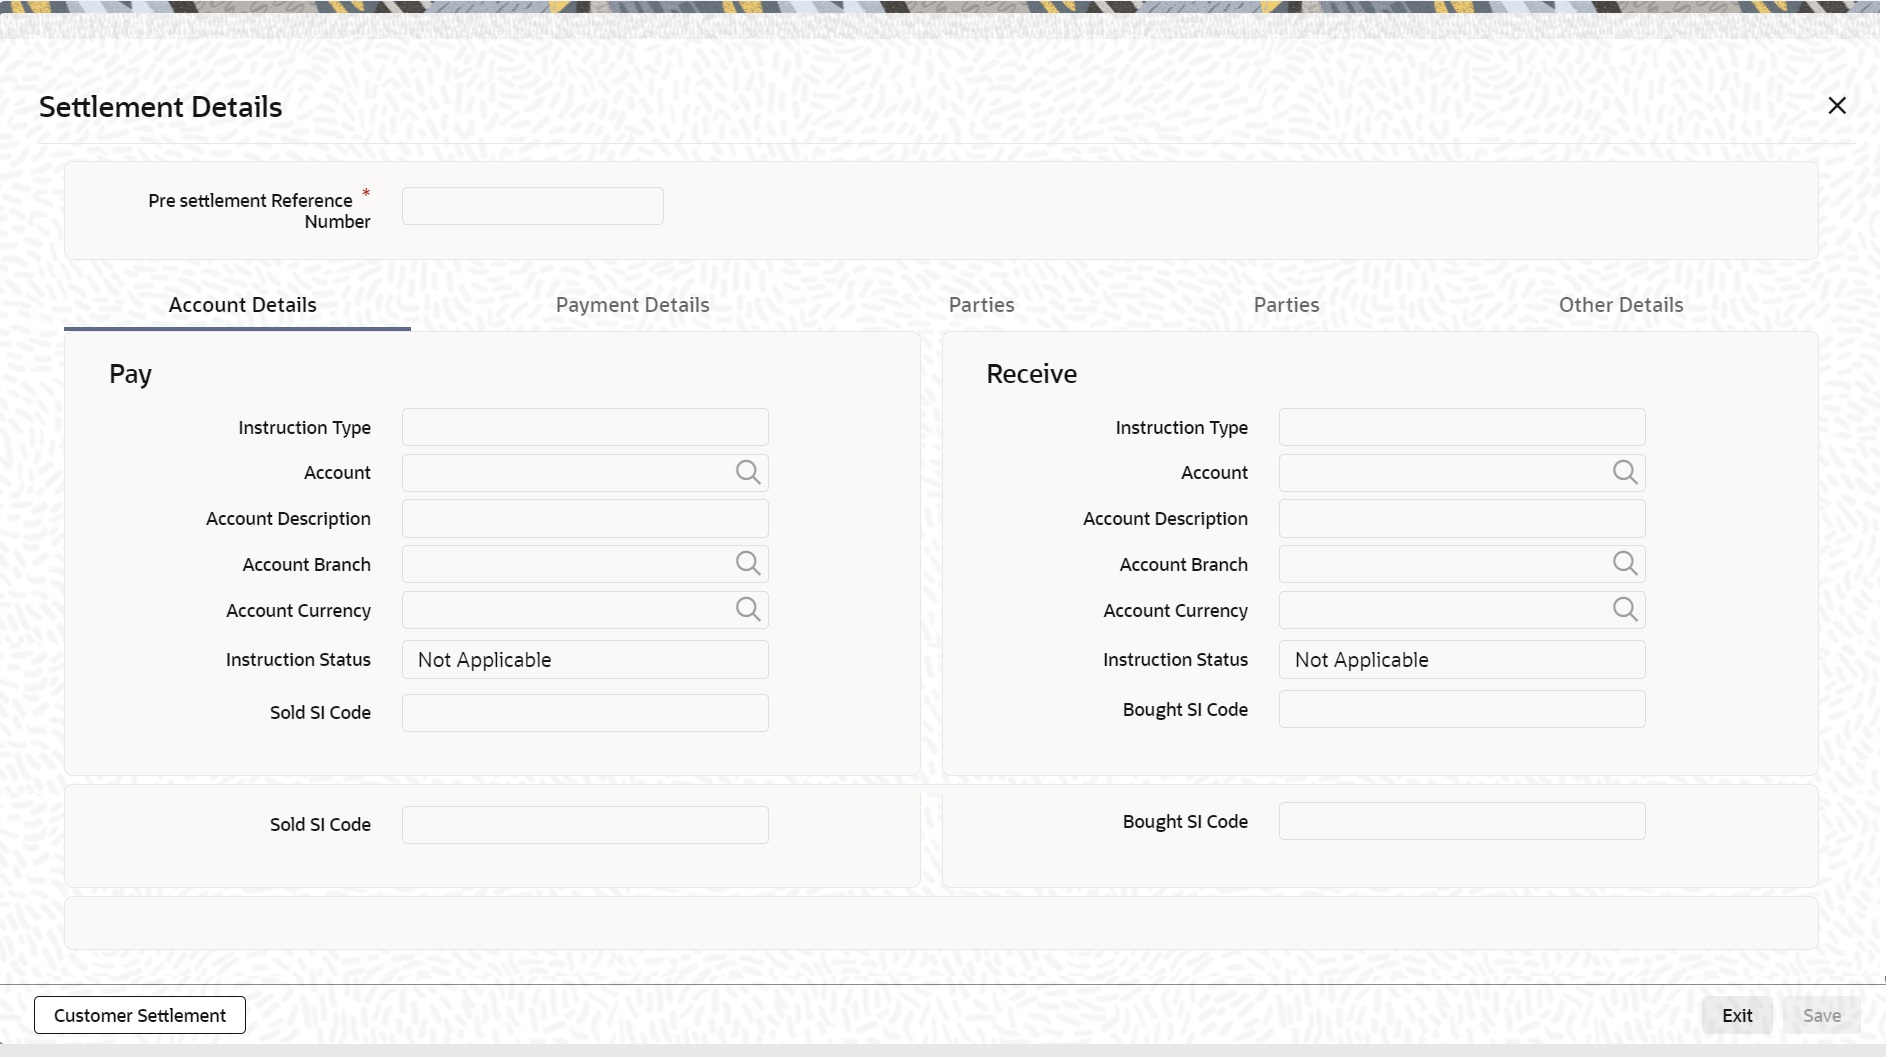Close the Settlement Details dialog
The width and height of the screenshot is (1888, 1058).
[1838, 105]
